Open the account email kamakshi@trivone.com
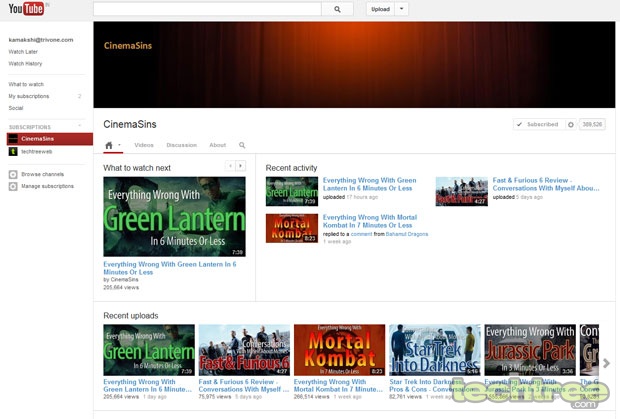This screenshot has width=620, height=419. (x=41, y=40)
